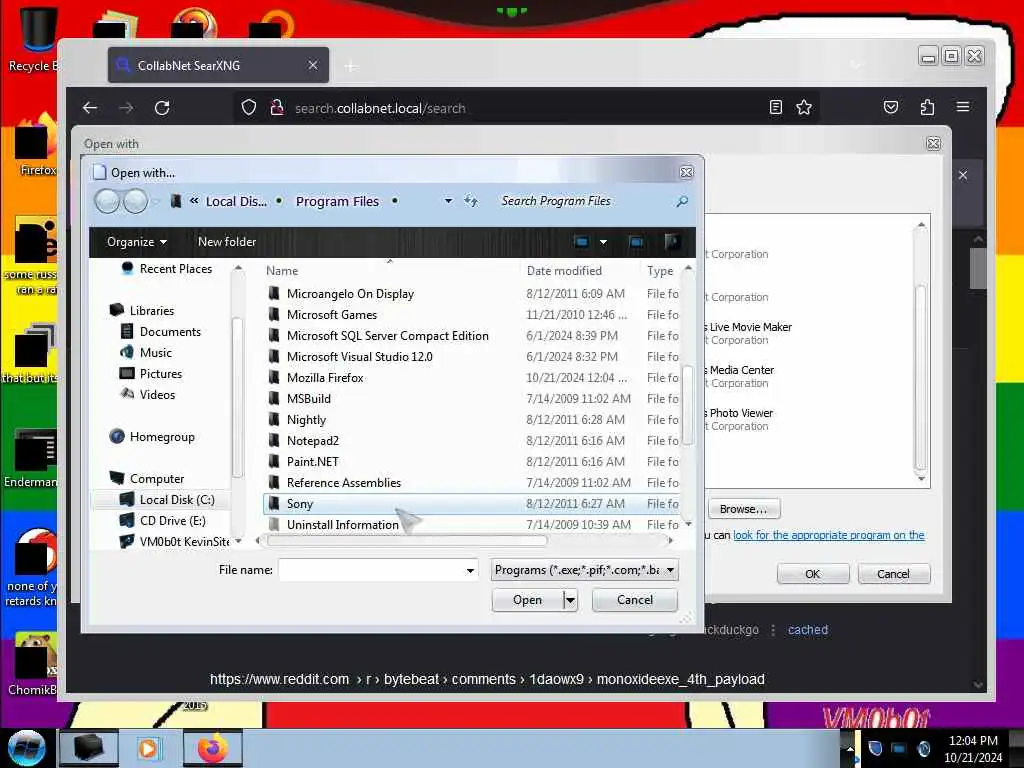Open the split arrow next to Open
The image size is (1024, 768).
coord(570,600)
